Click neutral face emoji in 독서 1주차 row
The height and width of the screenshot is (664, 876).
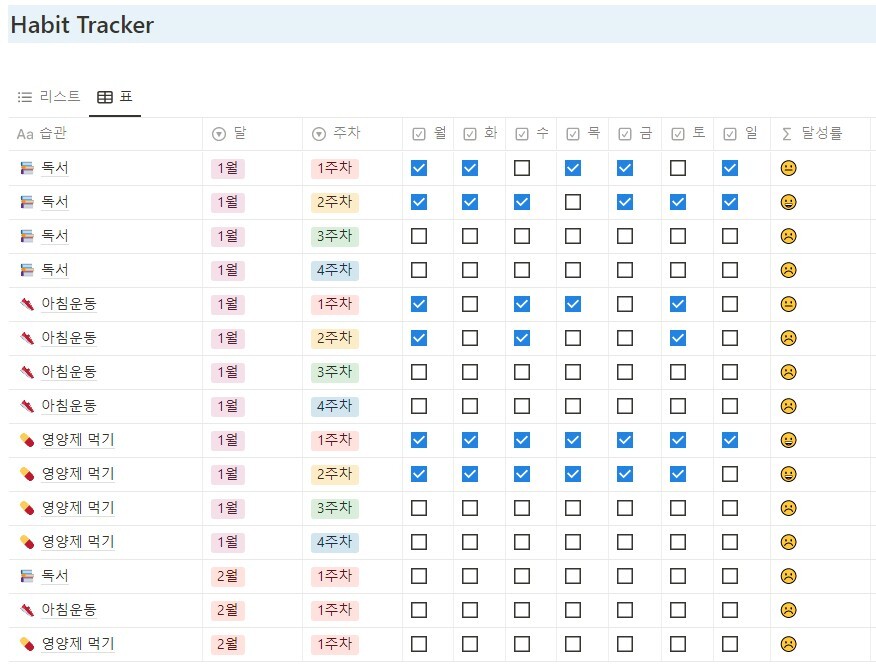(x=788, y=168)
